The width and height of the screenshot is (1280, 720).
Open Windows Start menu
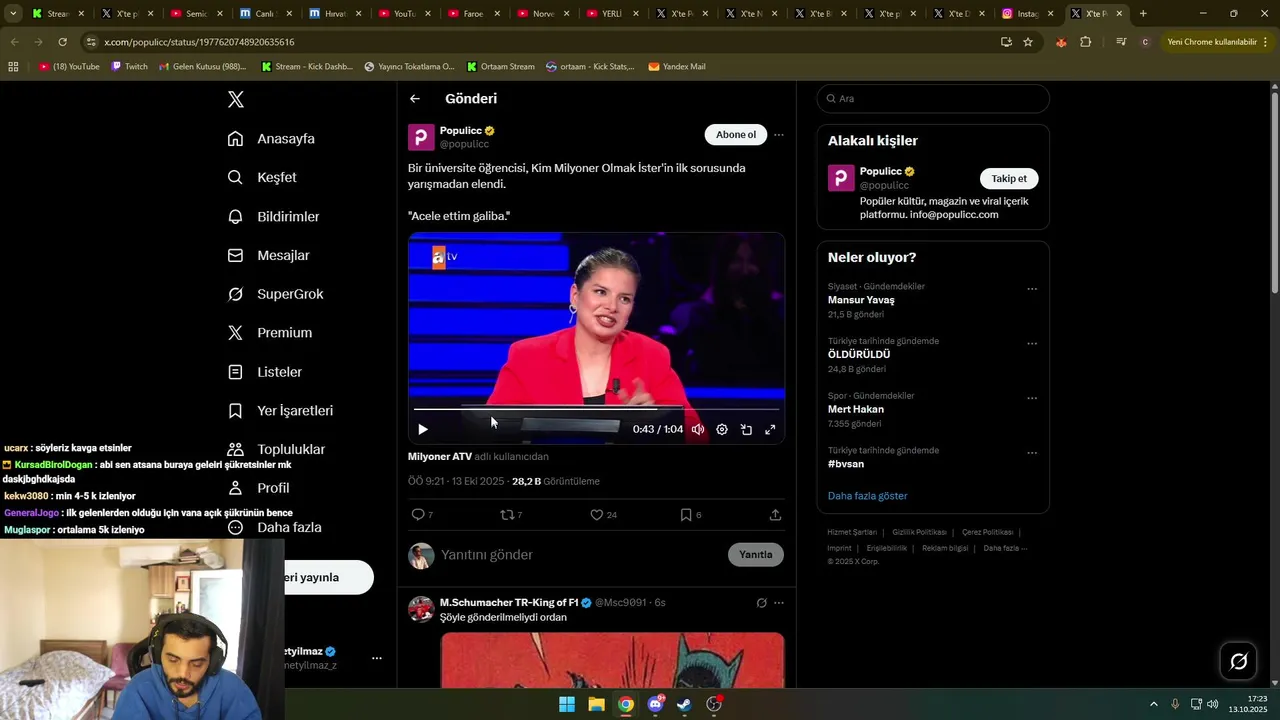[567, 704]
